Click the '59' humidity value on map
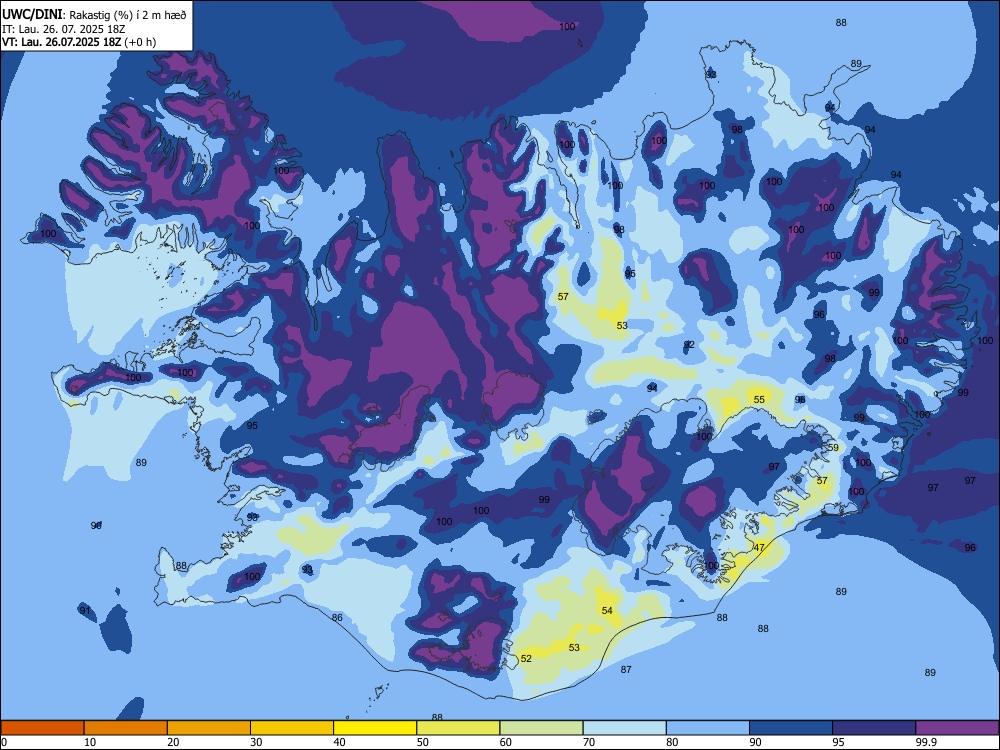Image resolution: width=1000 pixels, height=750 pixels. (x=833, y=448)
